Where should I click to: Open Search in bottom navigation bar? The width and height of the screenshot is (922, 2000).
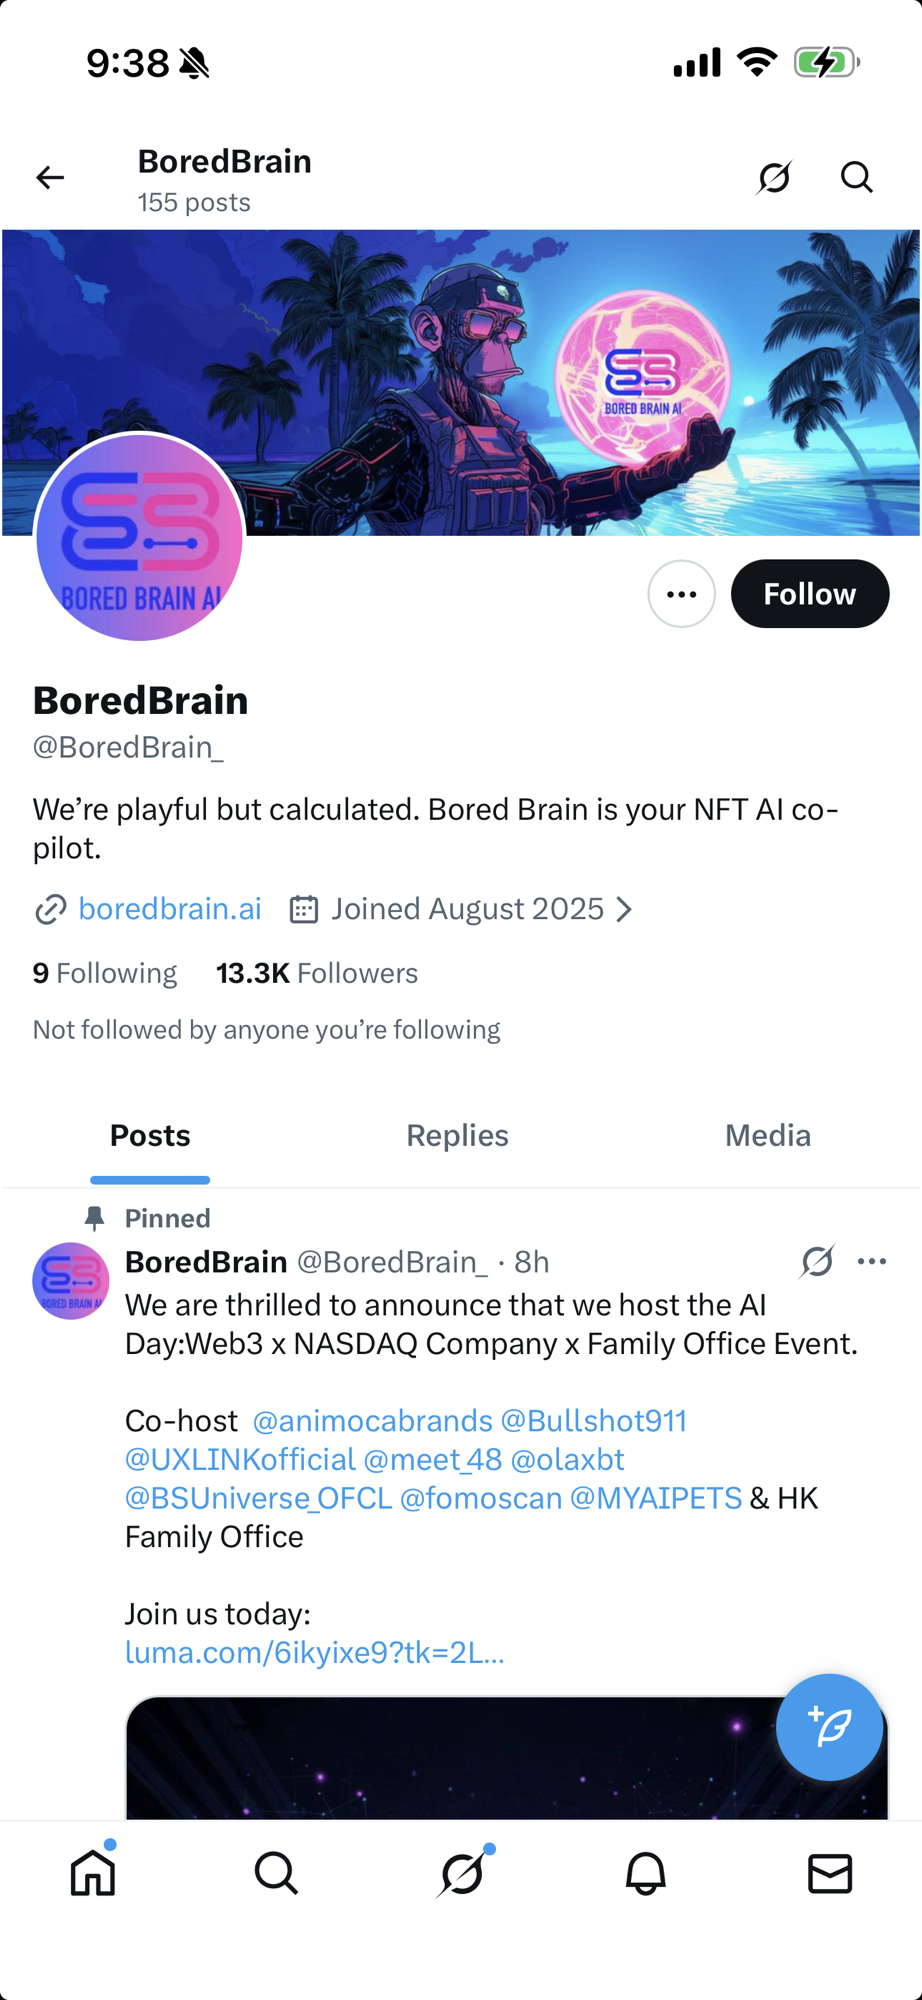(x=276, y=1873)
